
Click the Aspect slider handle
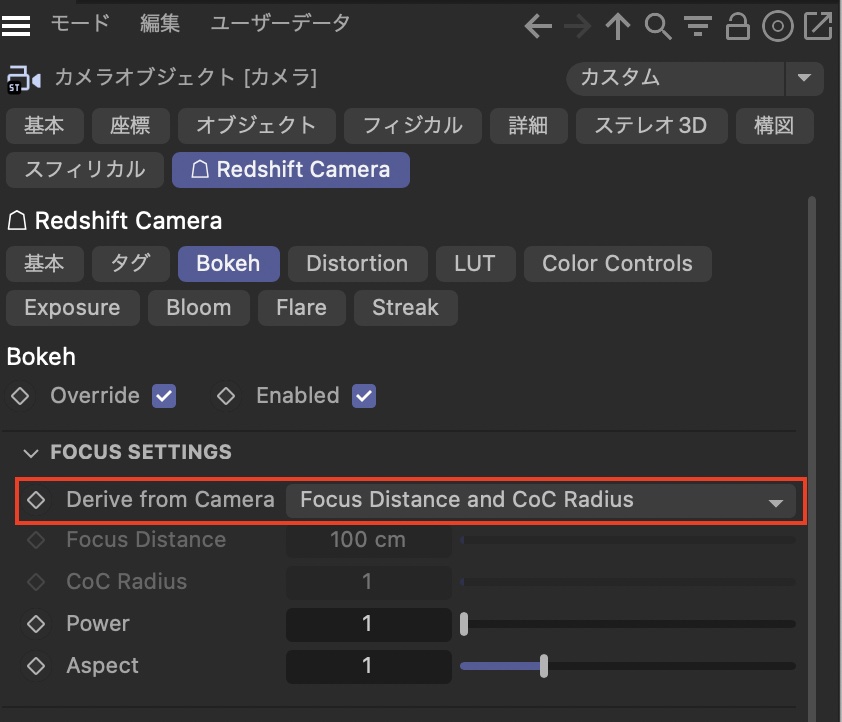coord(543,666)
